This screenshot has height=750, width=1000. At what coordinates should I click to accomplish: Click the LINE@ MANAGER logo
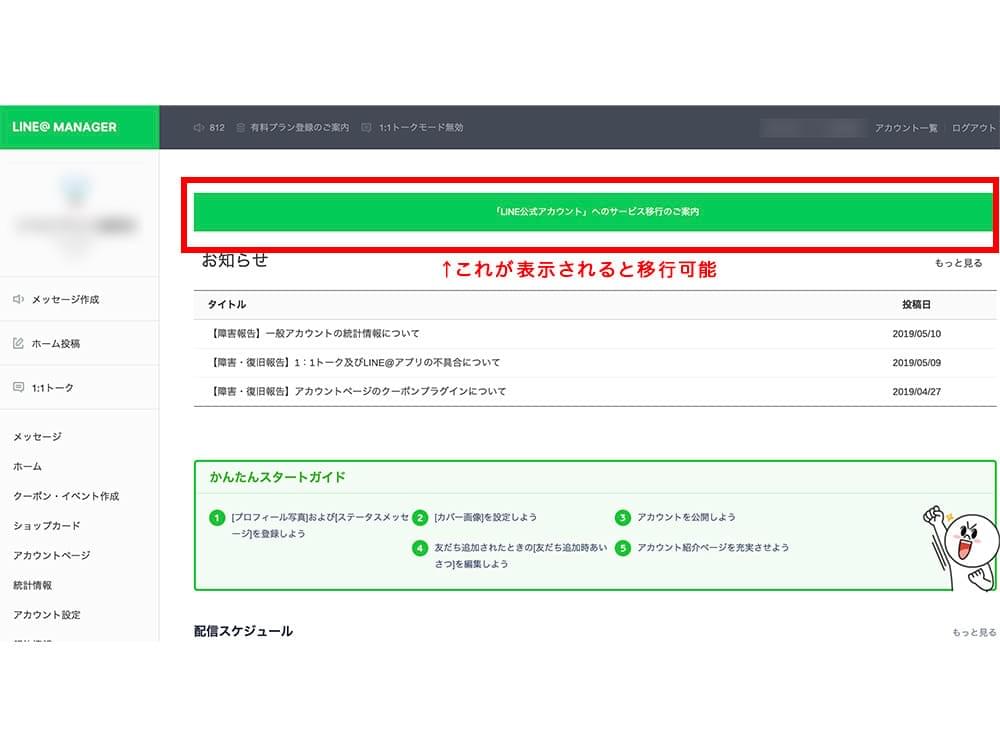64,127
